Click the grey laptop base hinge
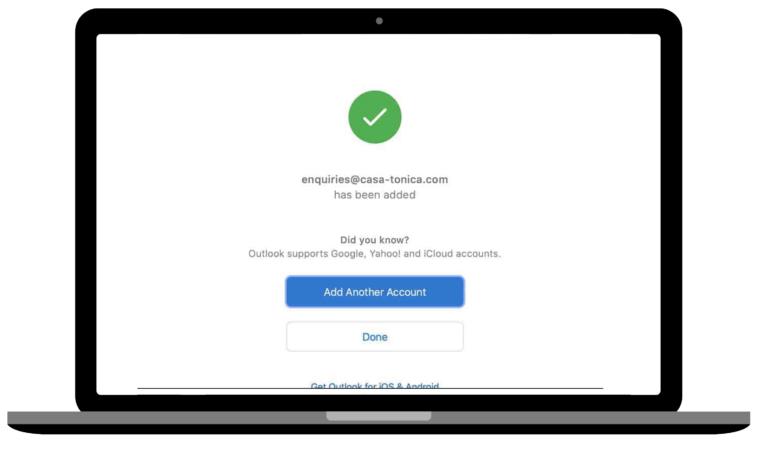This screenshot has width=768, height=458. 379,418
